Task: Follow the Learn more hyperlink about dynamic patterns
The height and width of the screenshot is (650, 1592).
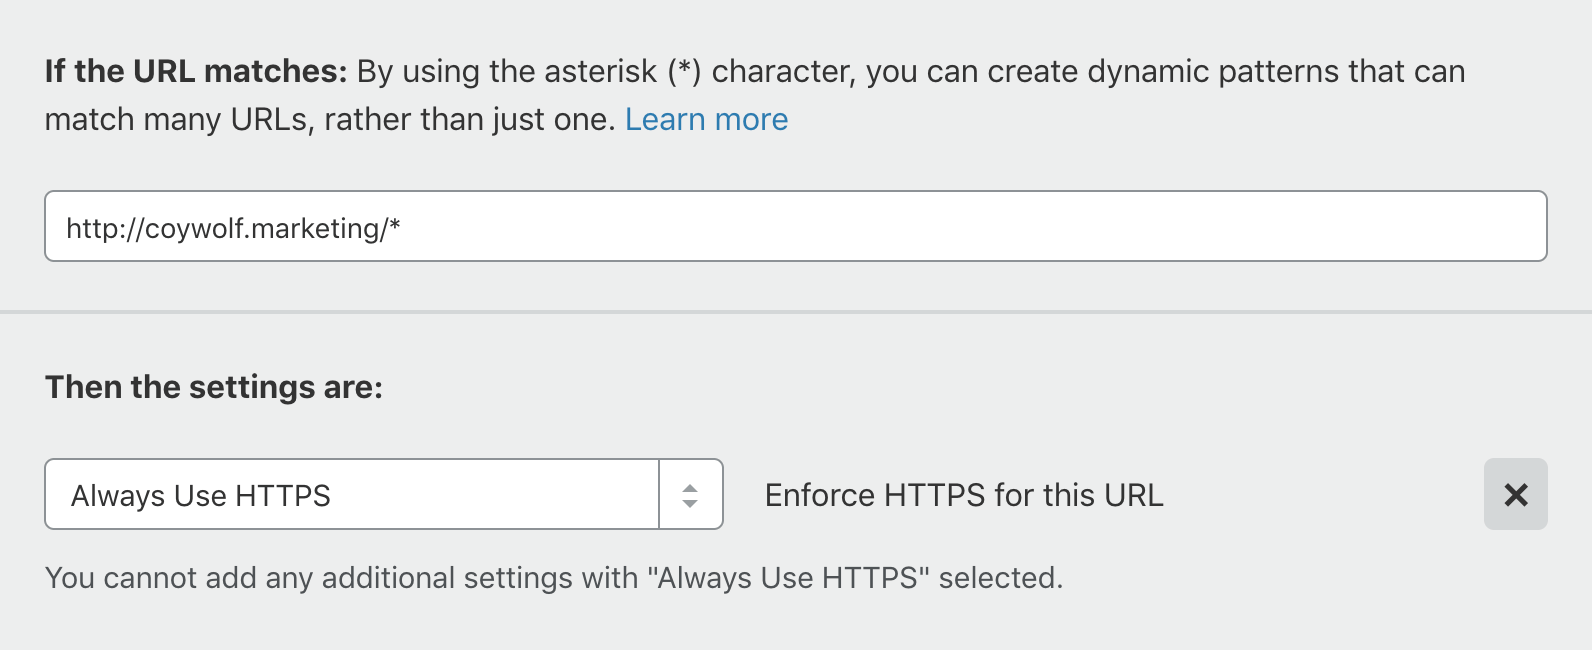Action: pos(706,119)
